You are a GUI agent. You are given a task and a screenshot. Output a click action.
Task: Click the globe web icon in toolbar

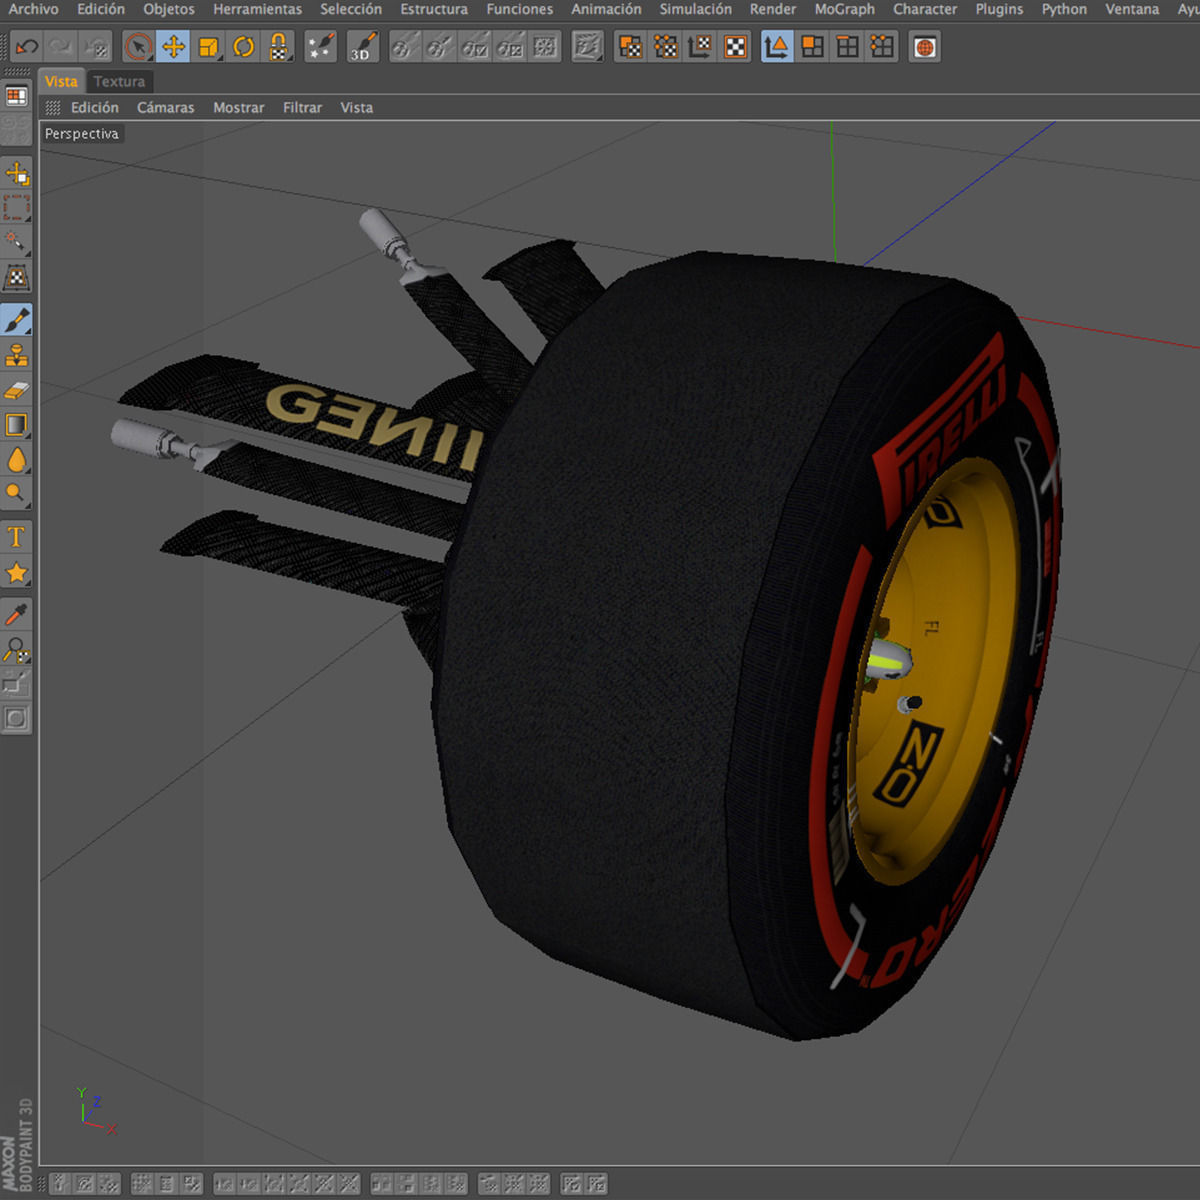point(925,46)
